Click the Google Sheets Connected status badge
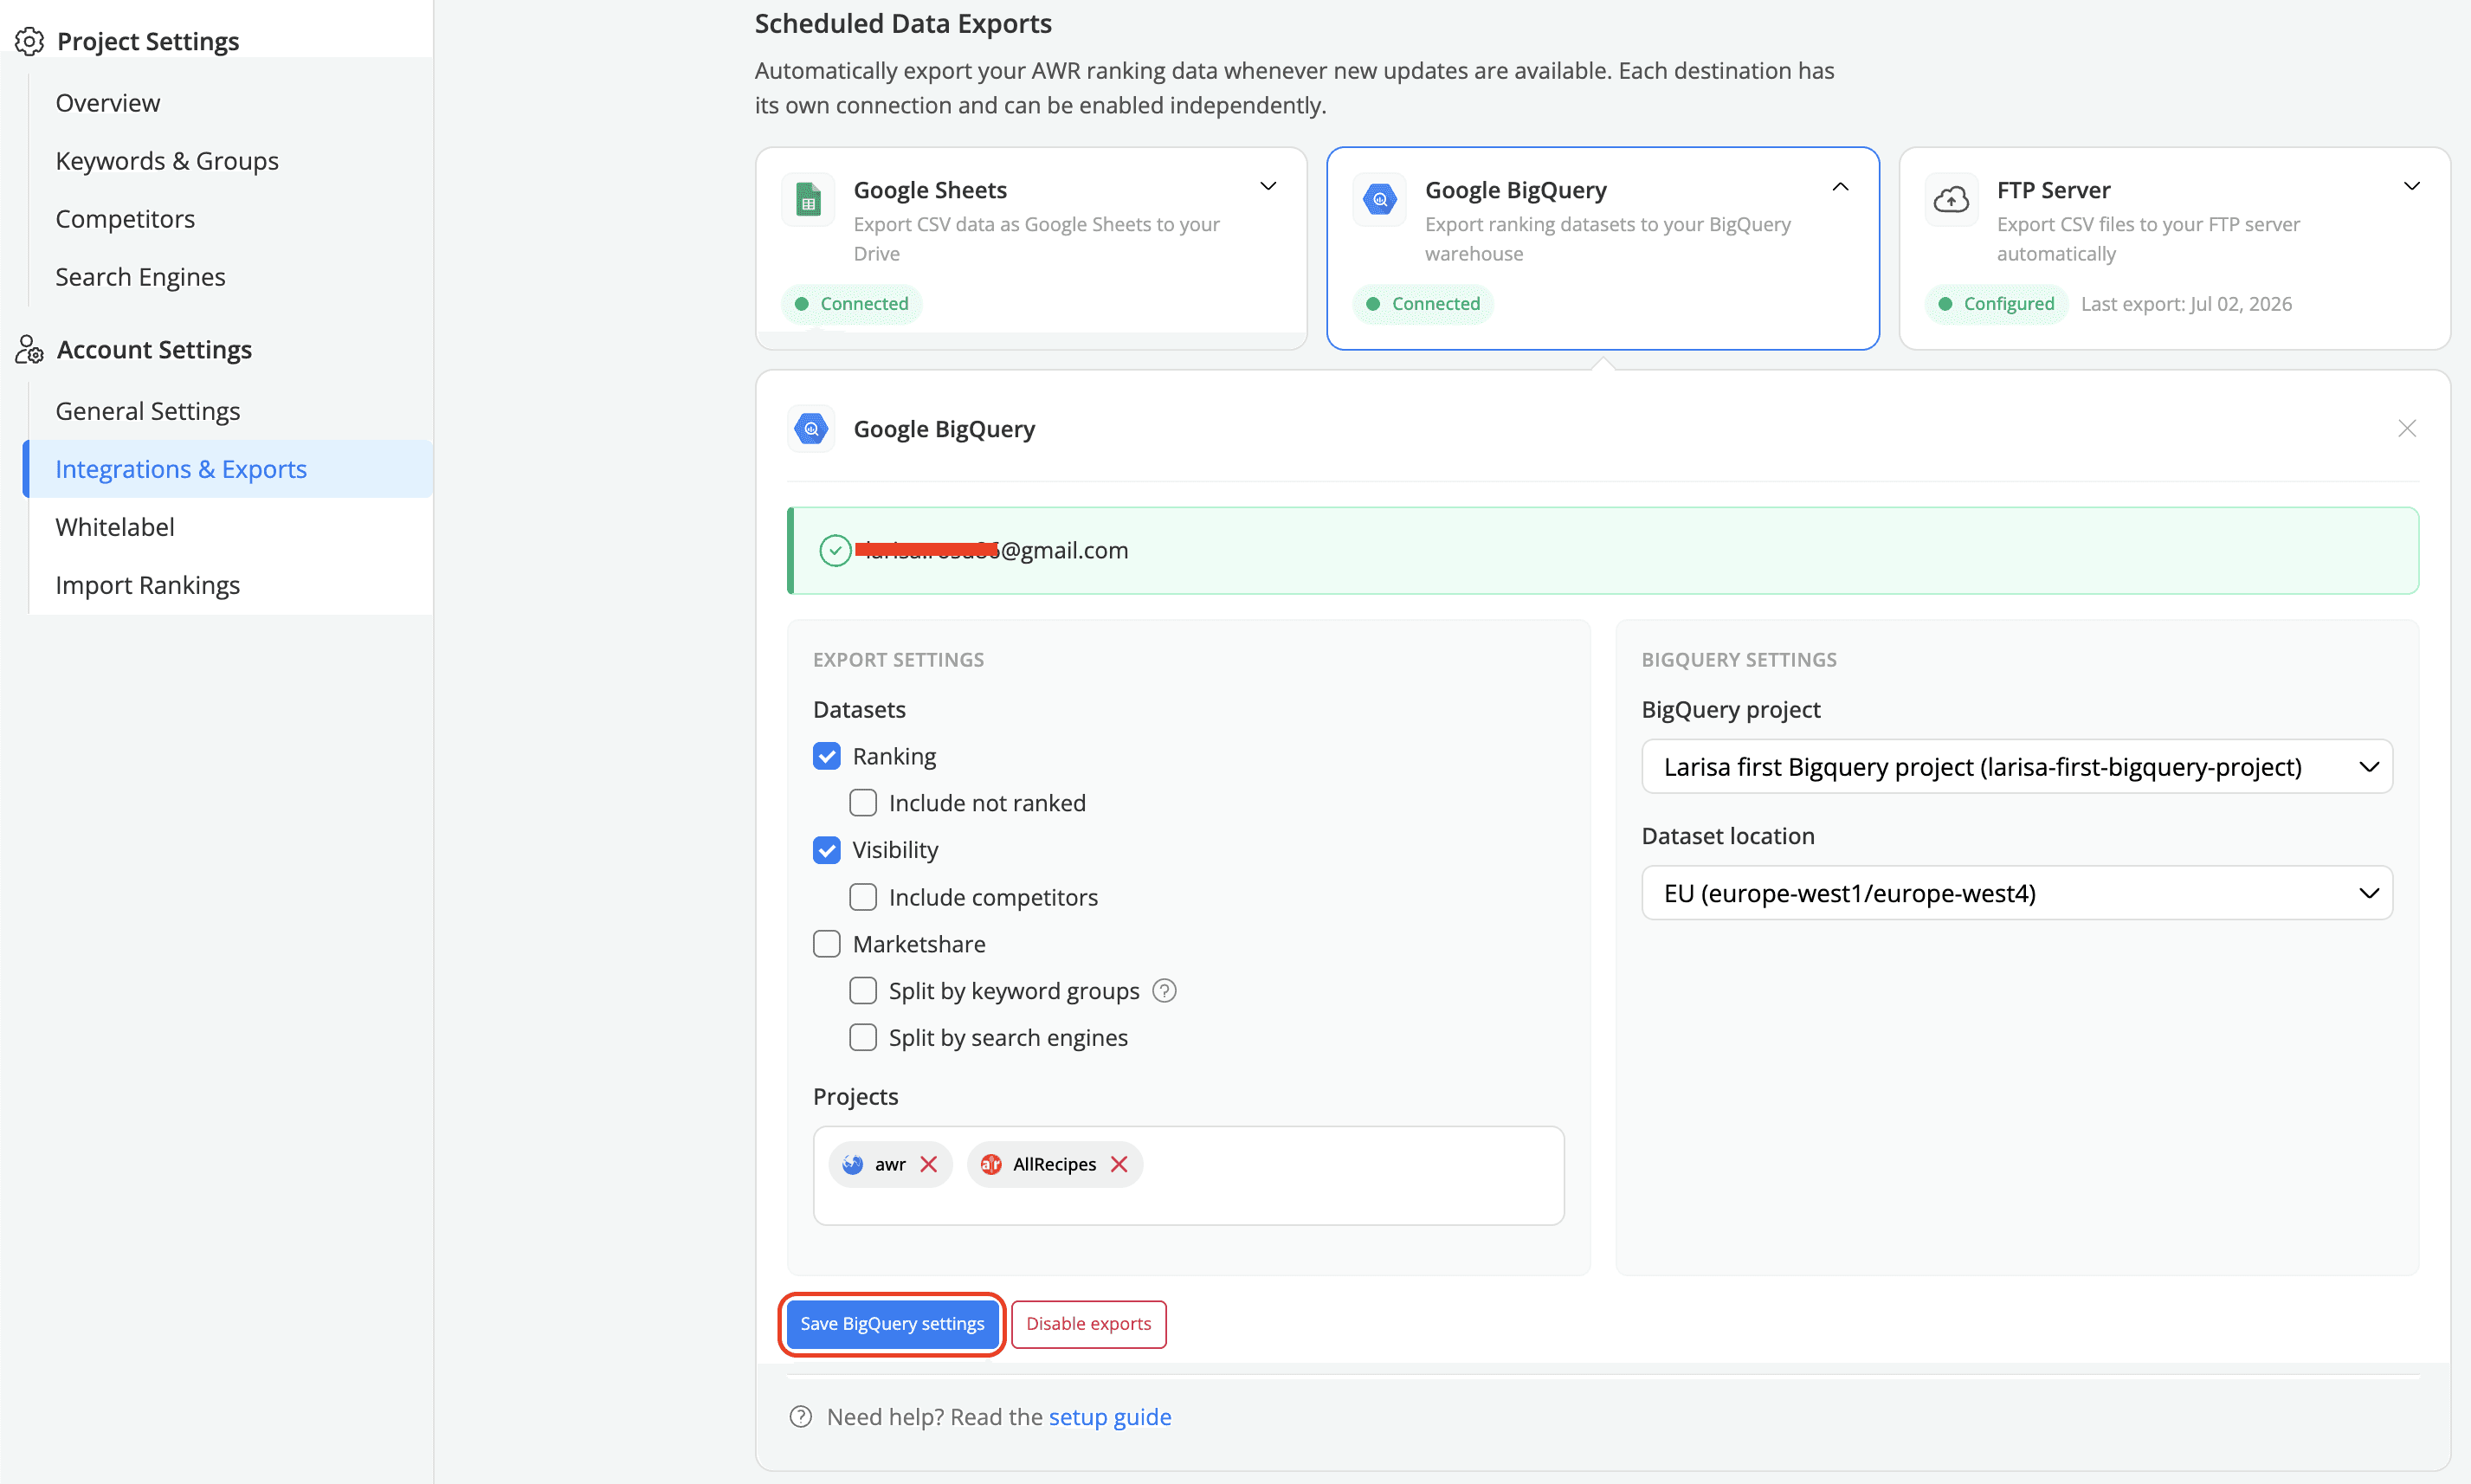2471x1484 pixels. [x=852, y=304]
